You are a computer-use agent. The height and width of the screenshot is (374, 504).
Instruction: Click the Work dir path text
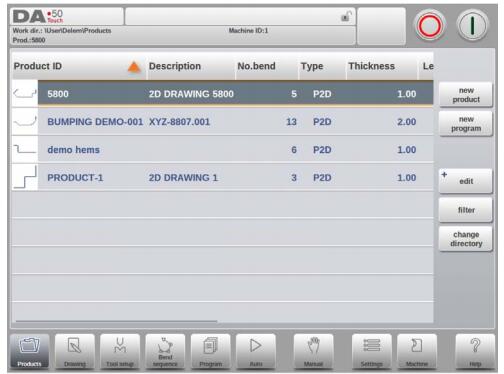tap(62, 31)
